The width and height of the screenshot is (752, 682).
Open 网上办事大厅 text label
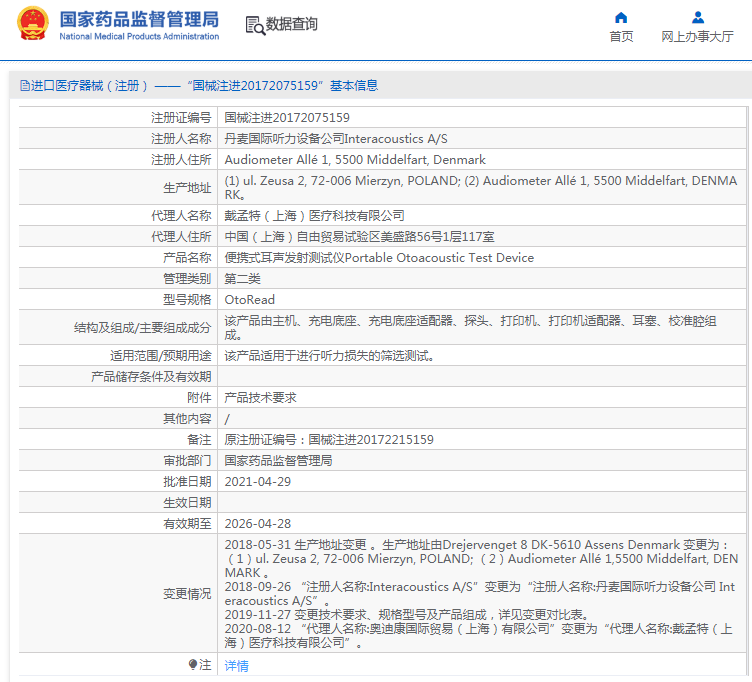[x=697, y=37]
